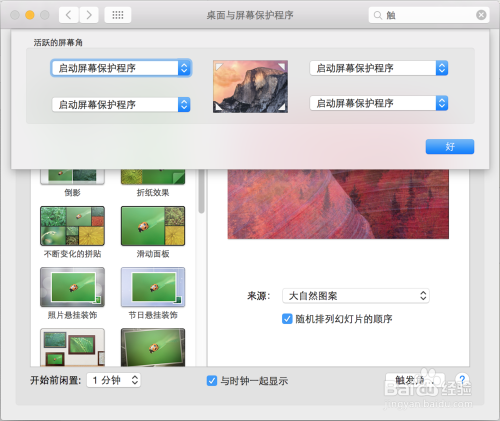Select the tilted ladybug photo screen saver thumbnail
Viewport: 500px width, 421px height.
pos(153,347)
